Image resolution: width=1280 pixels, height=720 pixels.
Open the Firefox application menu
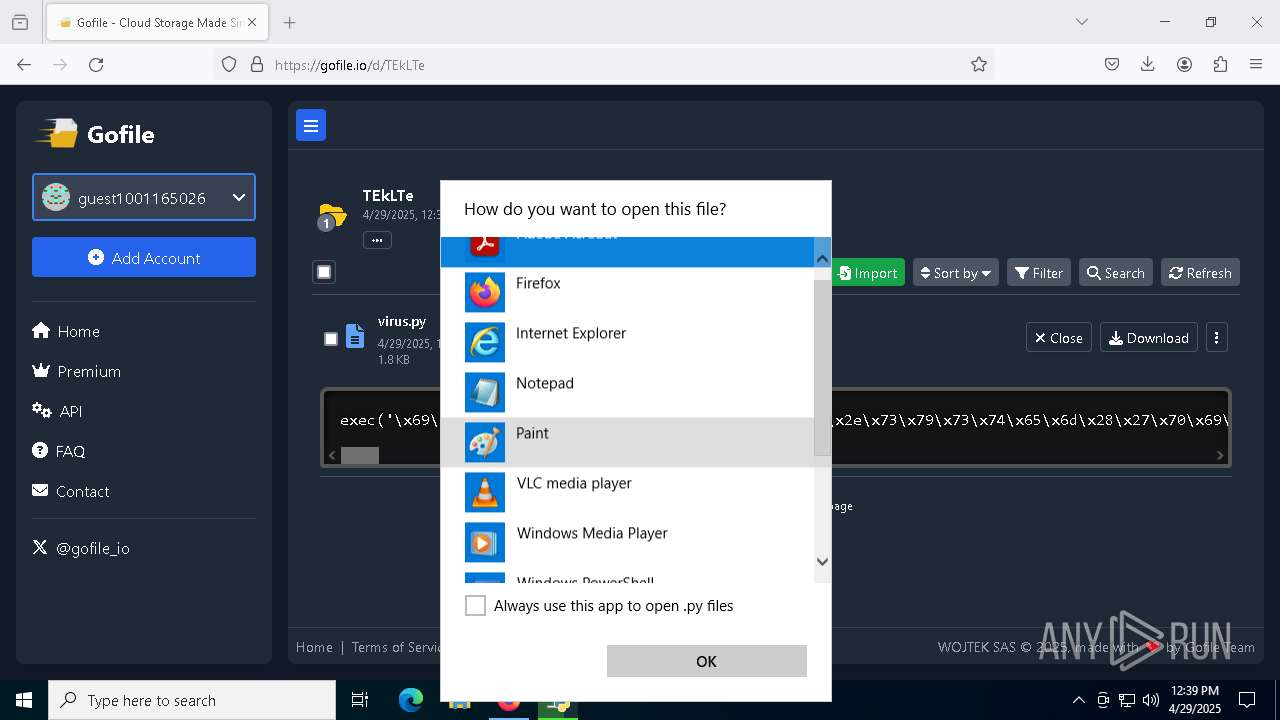click(1256, 64)
